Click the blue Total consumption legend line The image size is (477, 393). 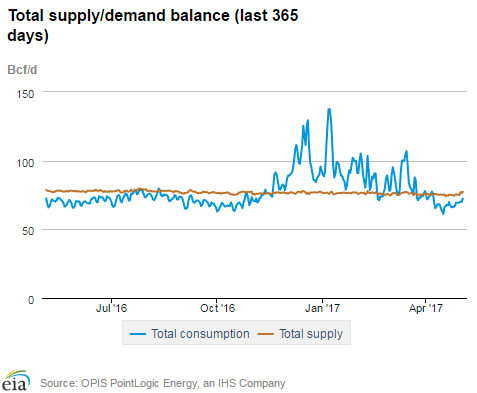point(138,334)
